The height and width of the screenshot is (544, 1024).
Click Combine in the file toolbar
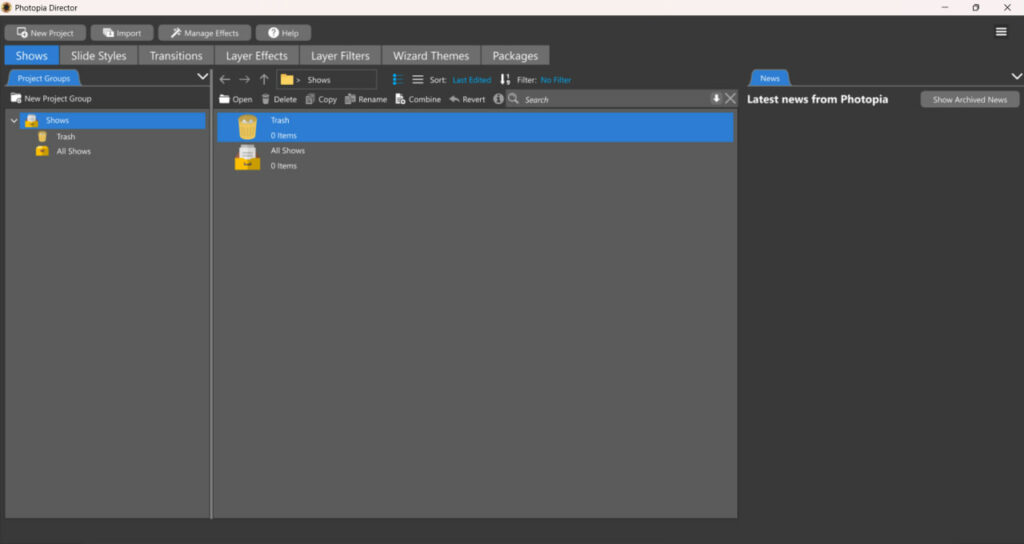coord(418,99)
